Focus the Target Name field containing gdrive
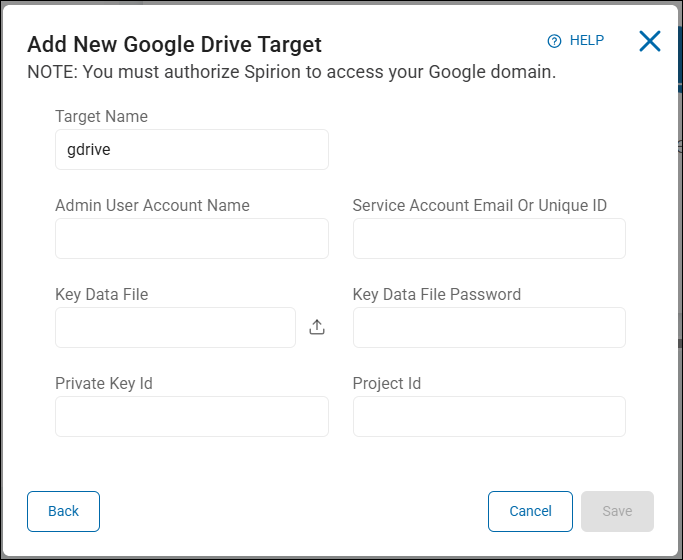Screen dimensions: 683x560 coord(191,150)
